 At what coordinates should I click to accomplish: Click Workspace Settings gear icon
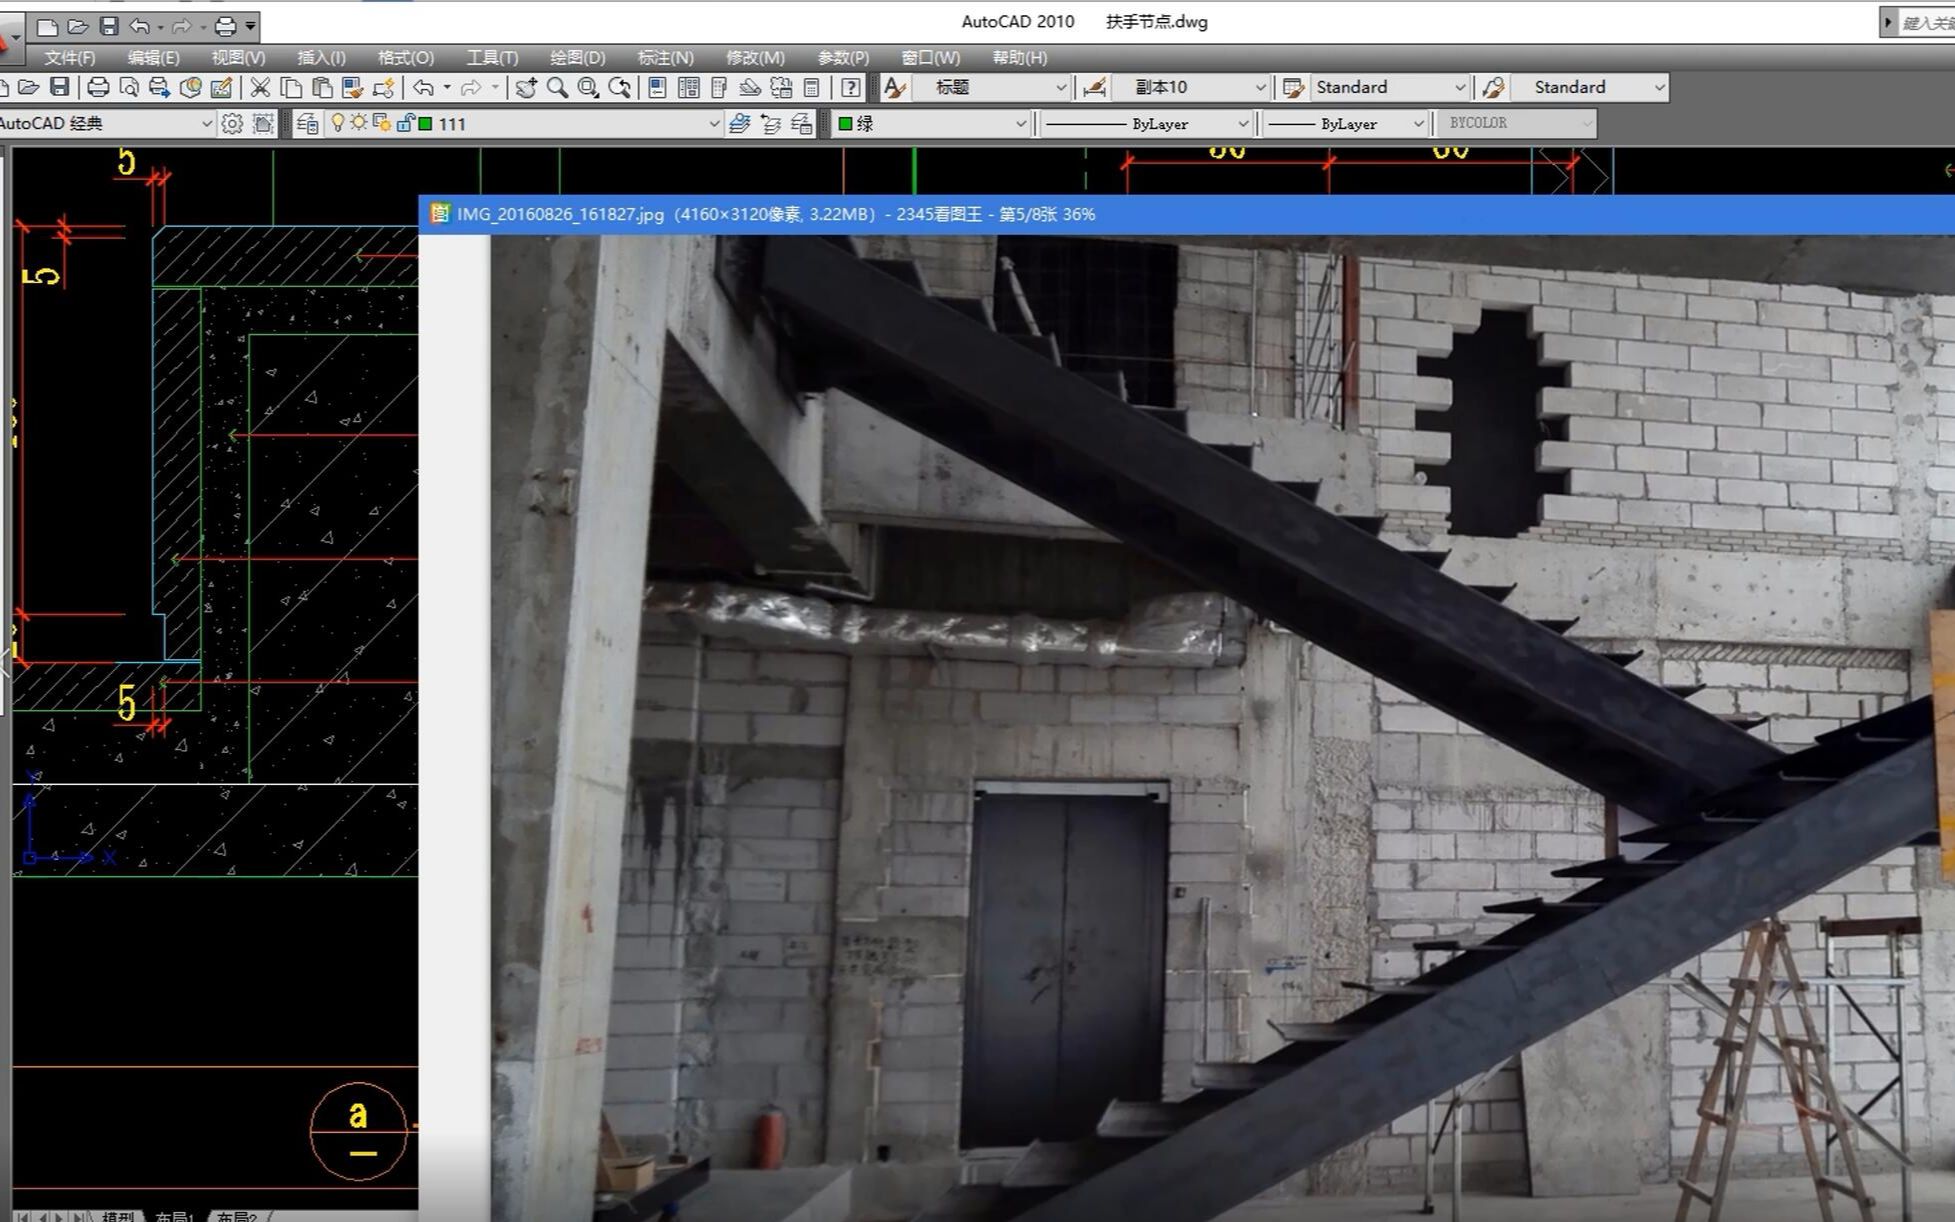(x=232, y=124)
